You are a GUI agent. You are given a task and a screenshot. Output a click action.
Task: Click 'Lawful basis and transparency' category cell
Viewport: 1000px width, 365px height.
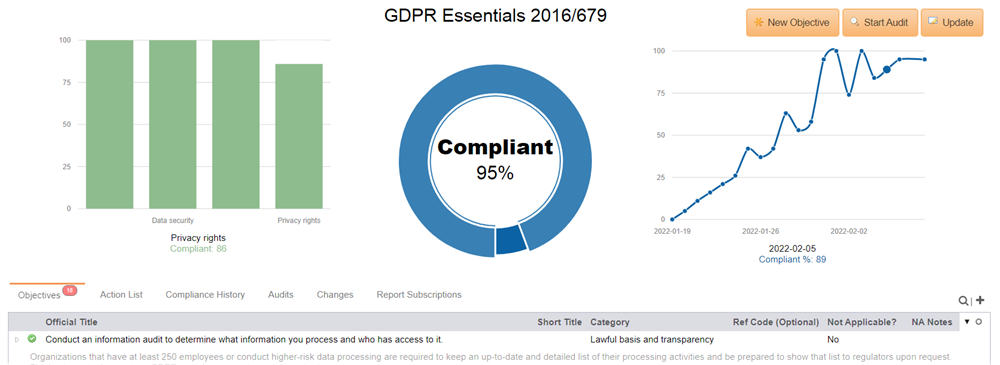point(652,339)
